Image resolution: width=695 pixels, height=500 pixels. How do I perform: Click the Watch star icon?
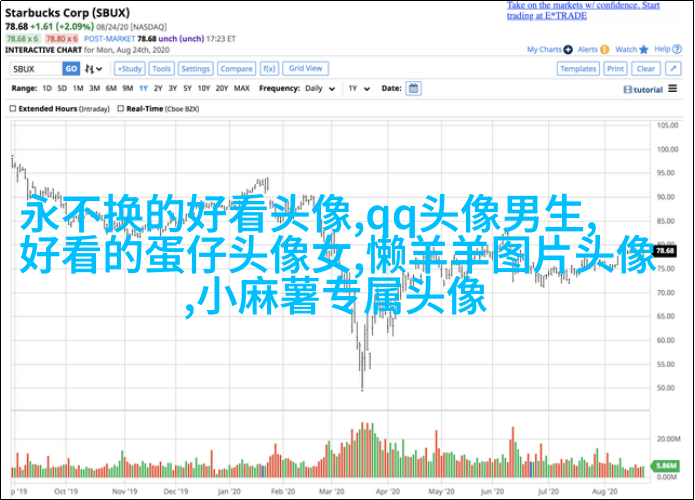coord(644,50)
